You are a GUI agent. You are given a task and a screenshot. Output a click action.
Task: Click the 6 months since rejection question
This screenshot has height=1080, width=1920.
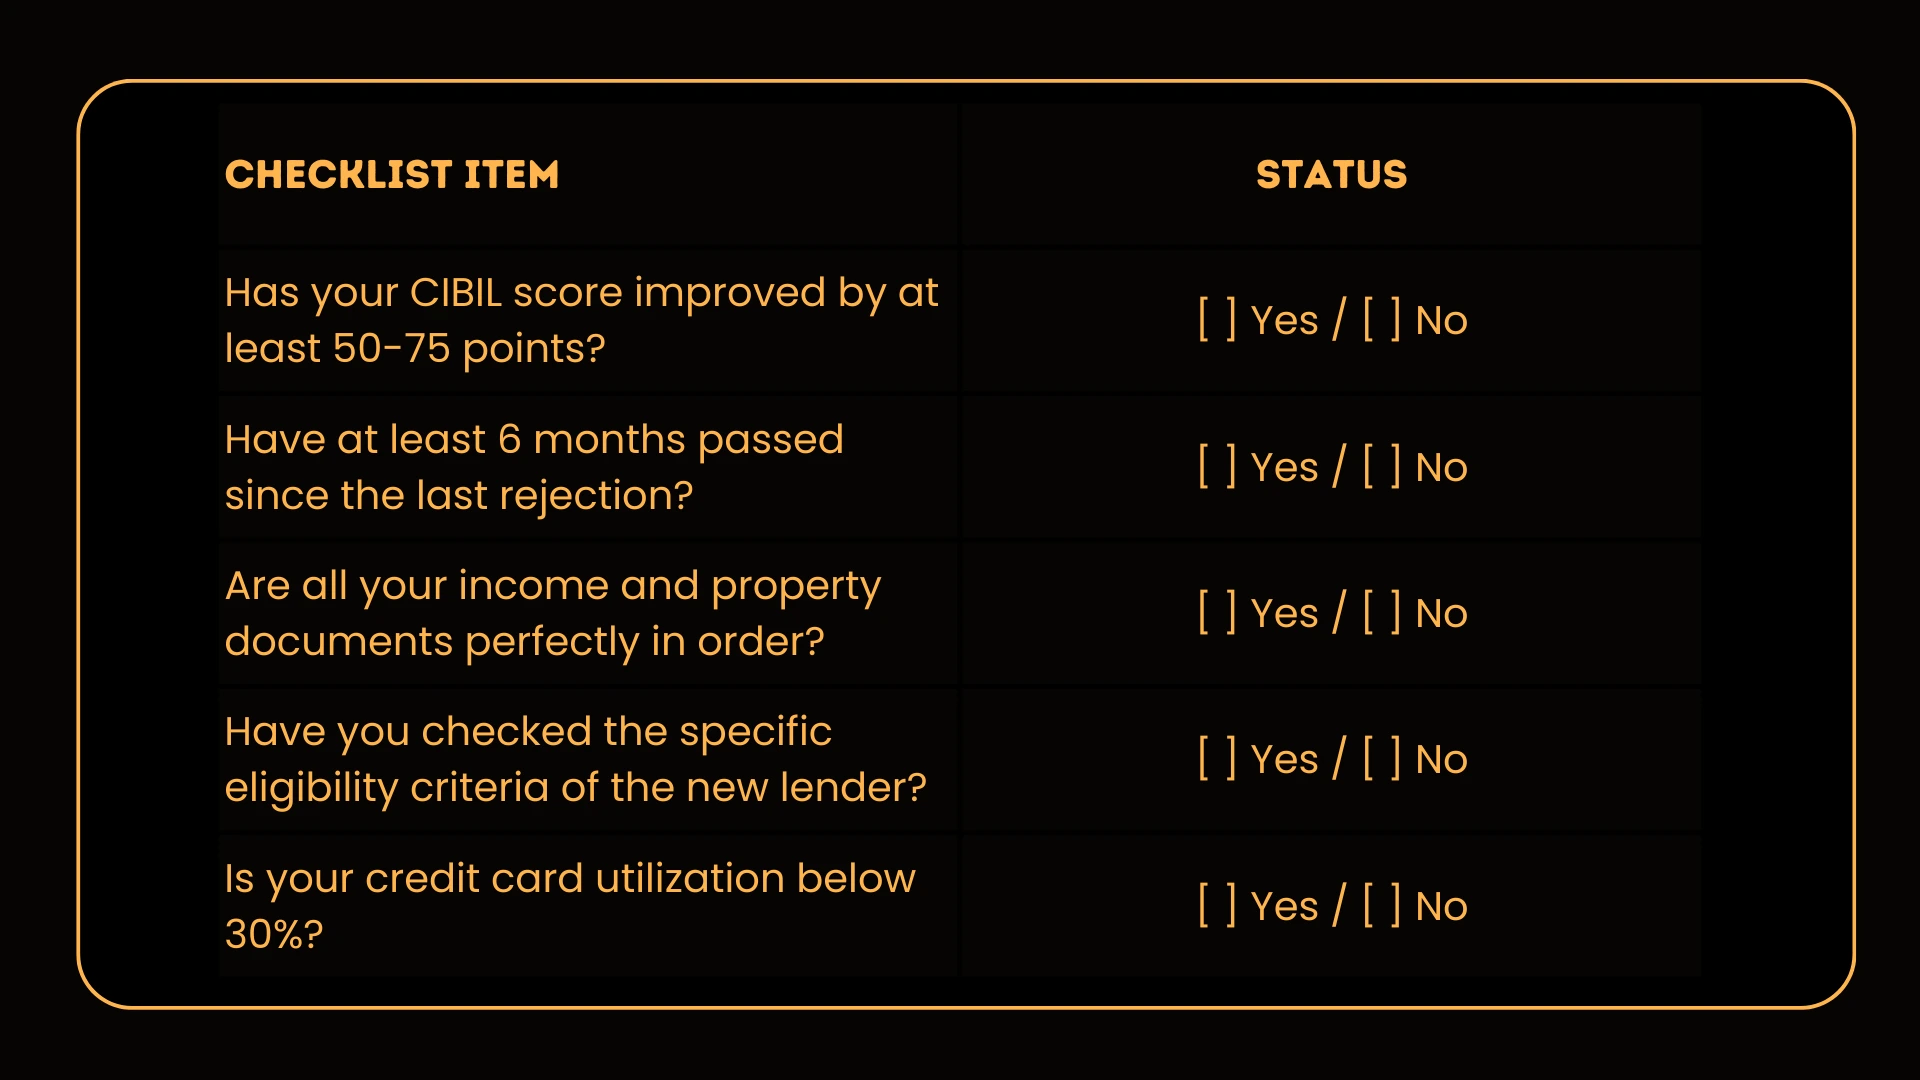click(534, 467)
